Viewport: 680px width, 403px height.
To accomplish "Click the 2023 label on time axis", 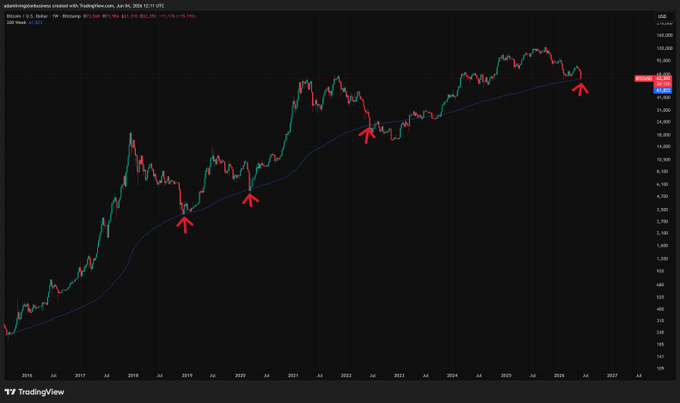I will coord(399,376).
